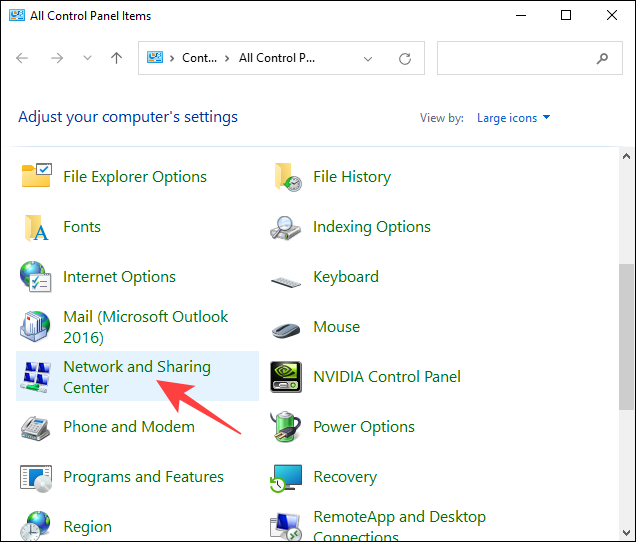636x542 pixels.
Task: Click the Network and Sharing Center icon
Action: click(x=37, y=377)
